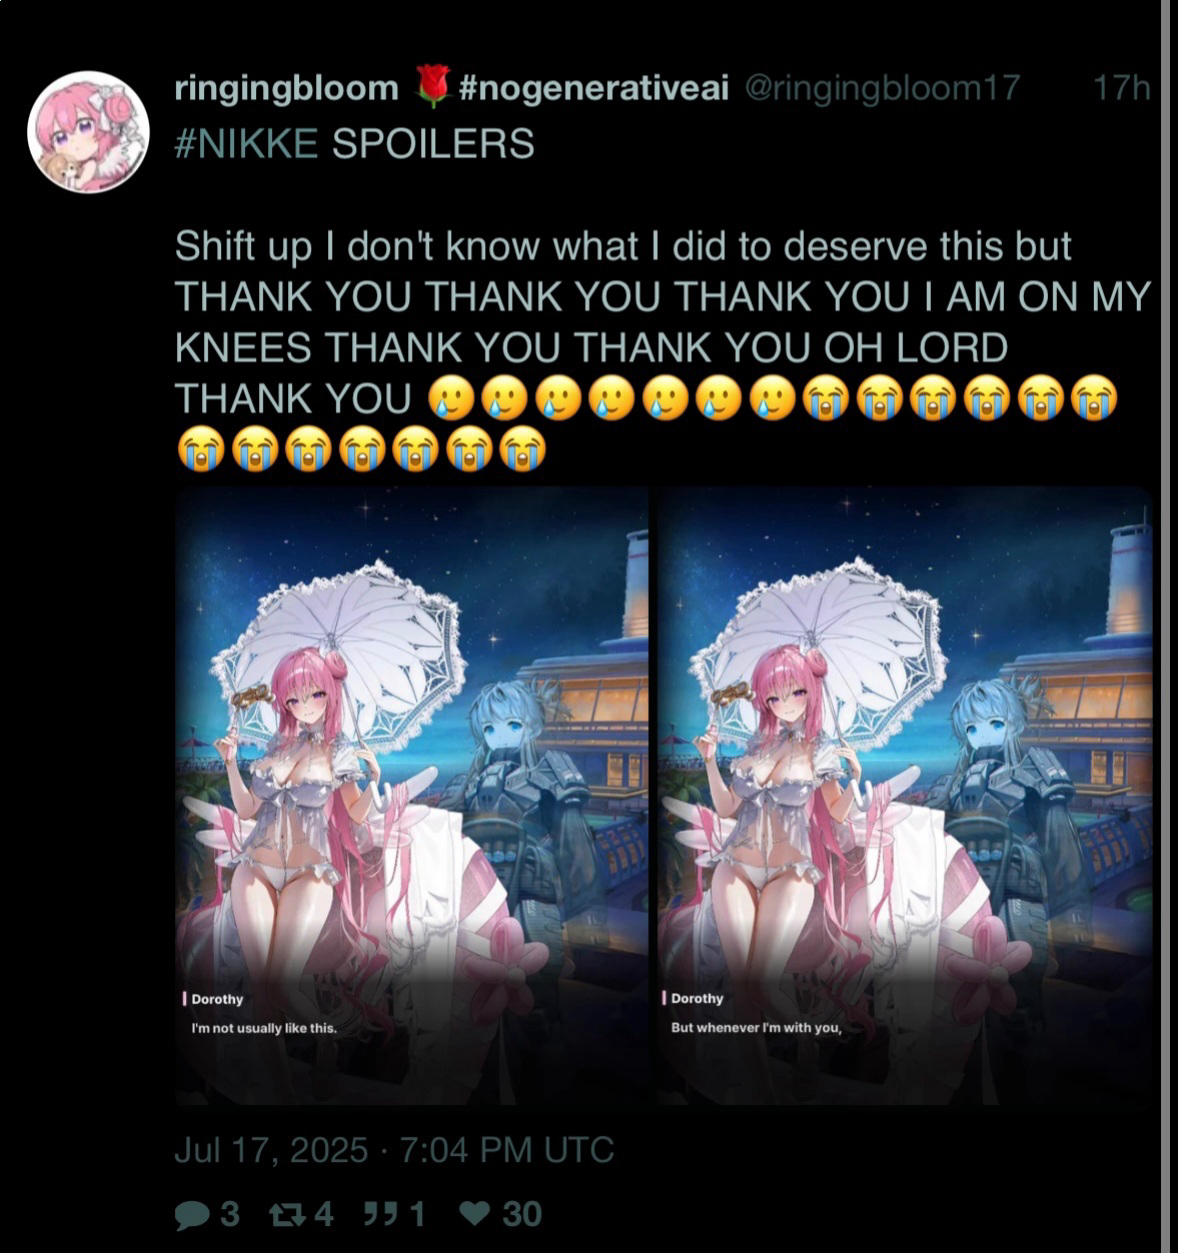Screen dimensions: 1178x1253
Task: Open the Jul 17, 2025 timestamp
Action: (x=394, y=1150)
